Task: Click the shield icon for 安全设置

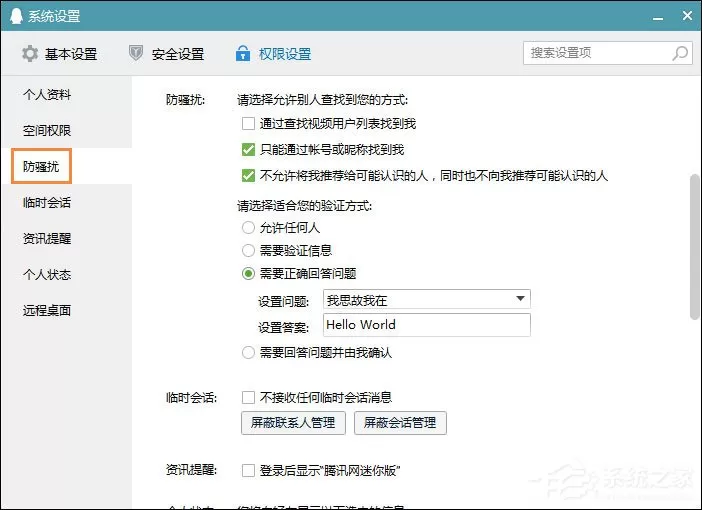Action: tap(136, 53)
